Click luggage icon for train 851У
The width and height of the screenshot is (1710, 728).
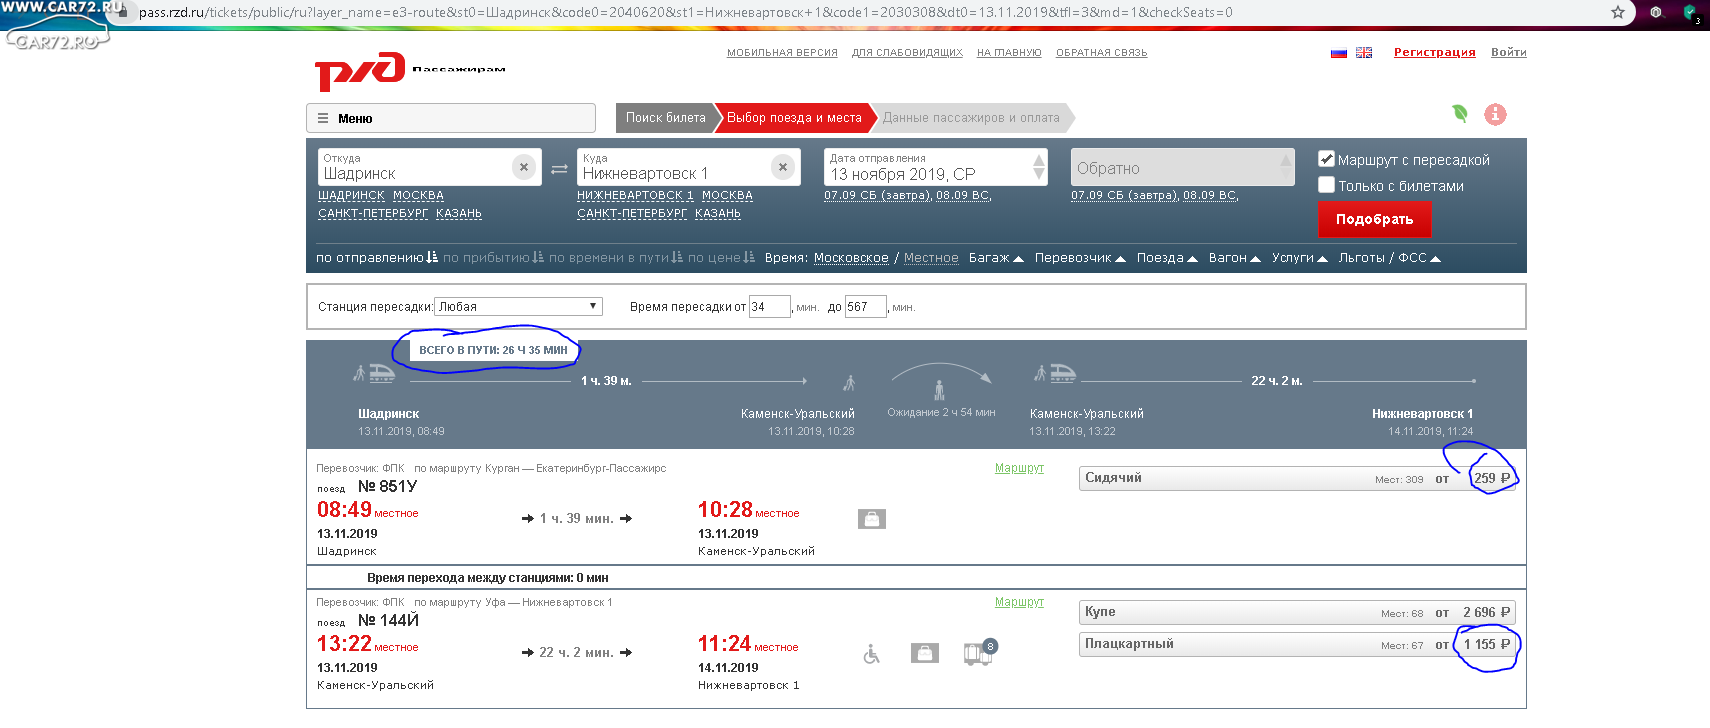click(872, 519)
